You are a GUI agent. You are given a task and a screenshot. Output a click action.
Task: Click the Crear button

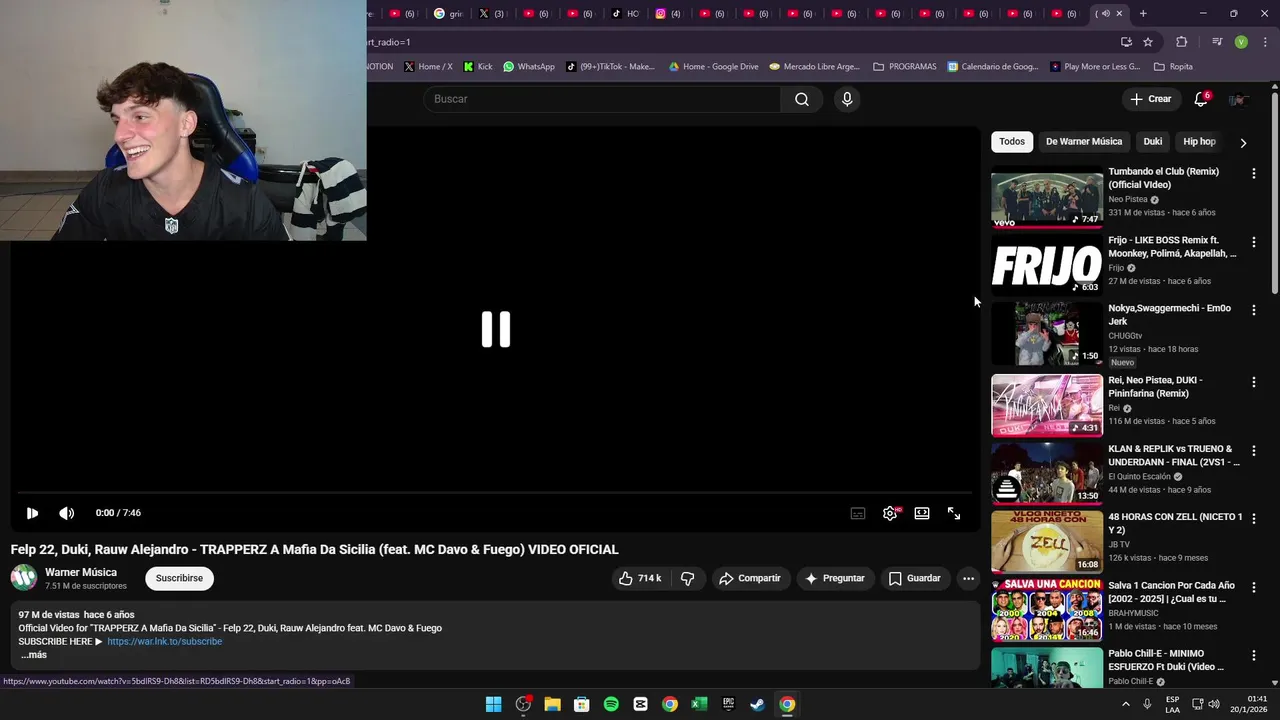point(1150,99)
